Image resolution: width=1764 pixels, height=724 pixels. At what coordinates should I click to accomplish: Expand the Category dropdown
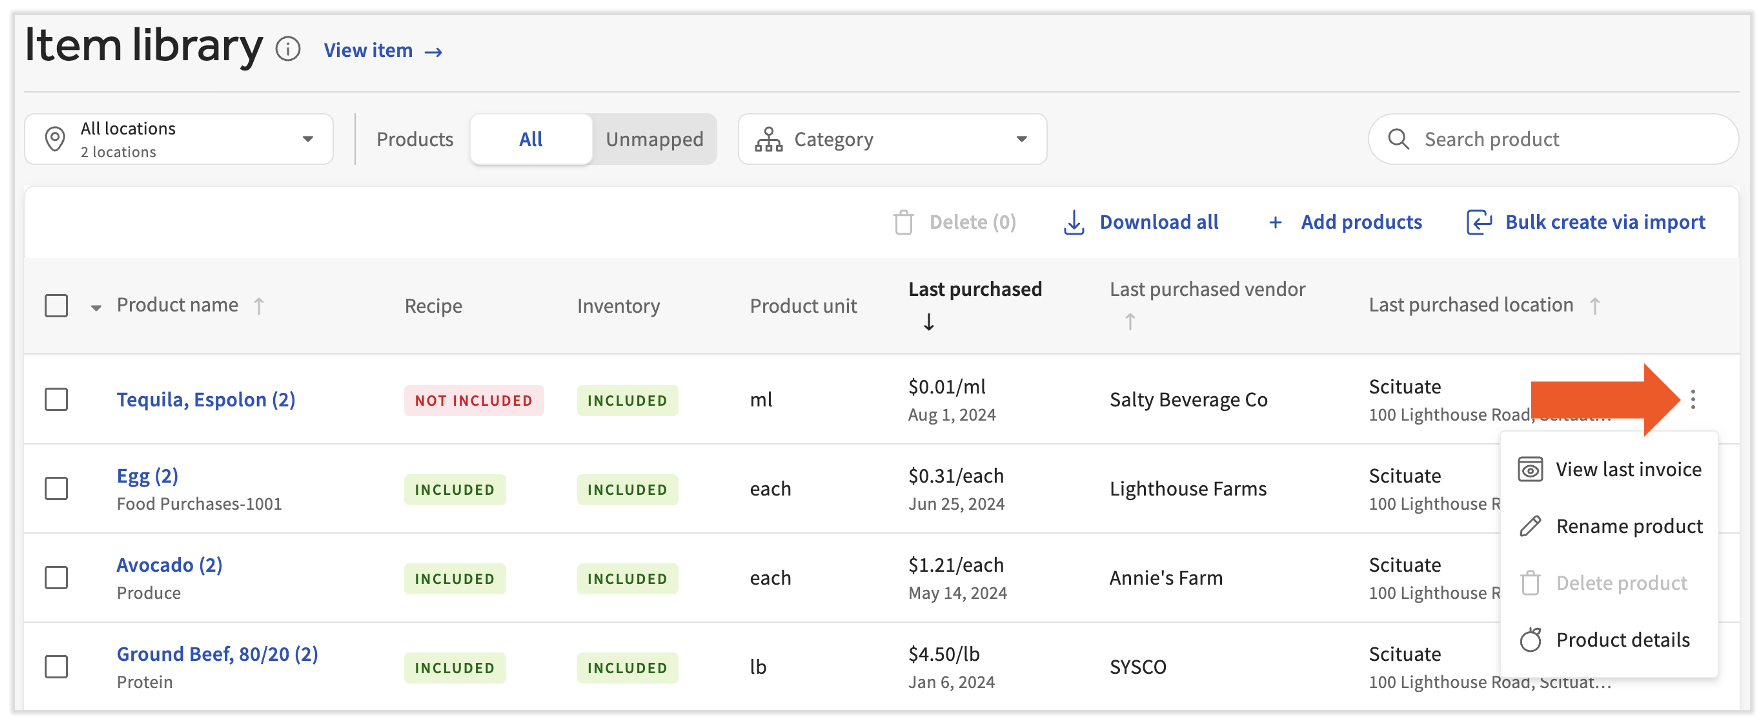pyautogui.click(x=892, y=139)
